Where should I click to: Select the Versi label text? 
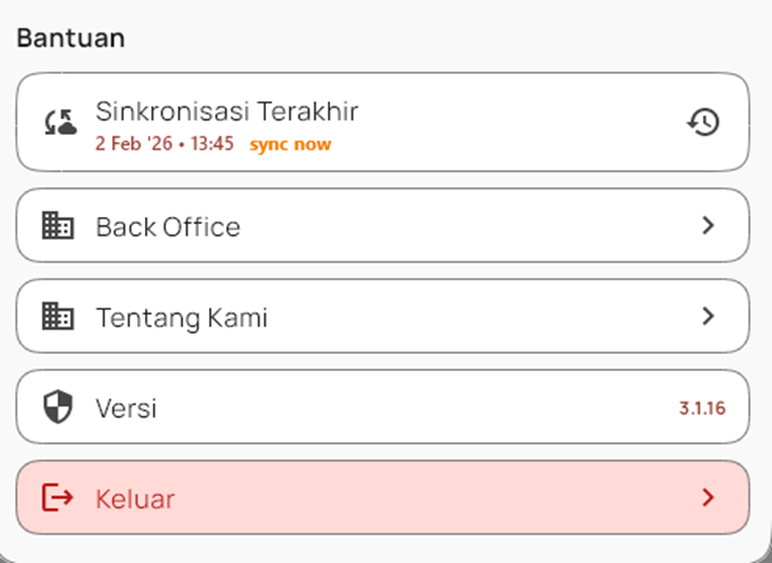(x=126, y=408)
